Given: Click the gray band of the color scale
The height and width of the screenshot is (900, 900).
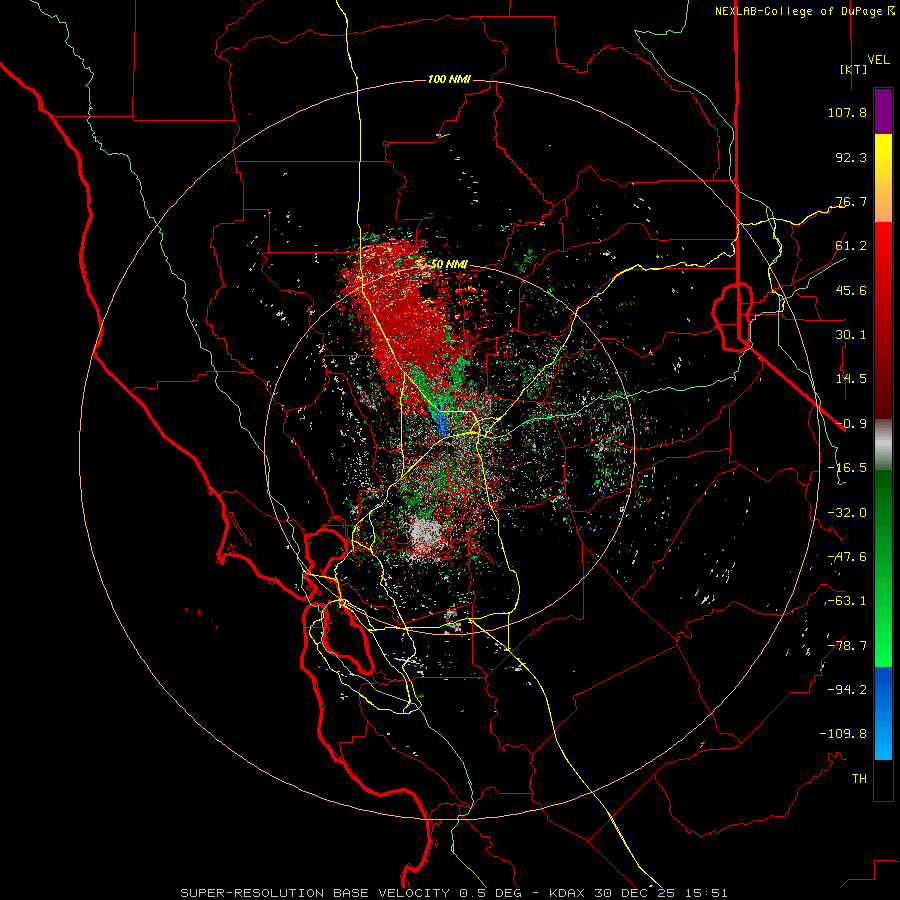Looking at the screenshot, I should point(883,445).
